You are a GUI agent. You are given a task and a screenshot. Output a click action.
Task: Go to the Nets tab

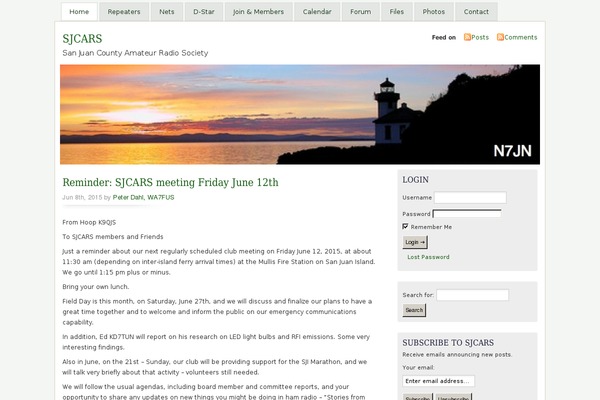pyautogui.click(x=167, y=12)
